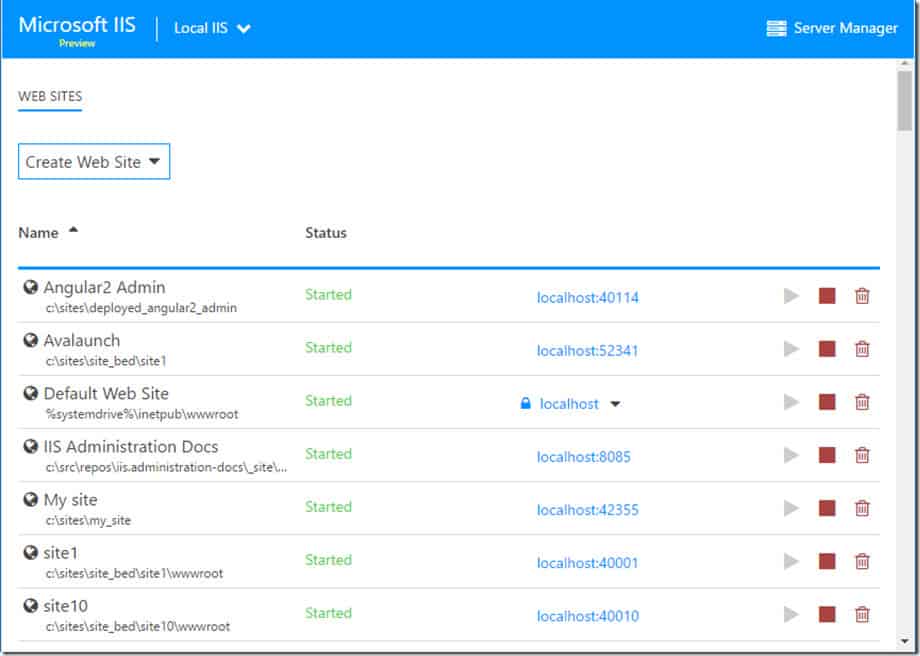
Task: Open the site10 name
Action: tap(66, 606)
